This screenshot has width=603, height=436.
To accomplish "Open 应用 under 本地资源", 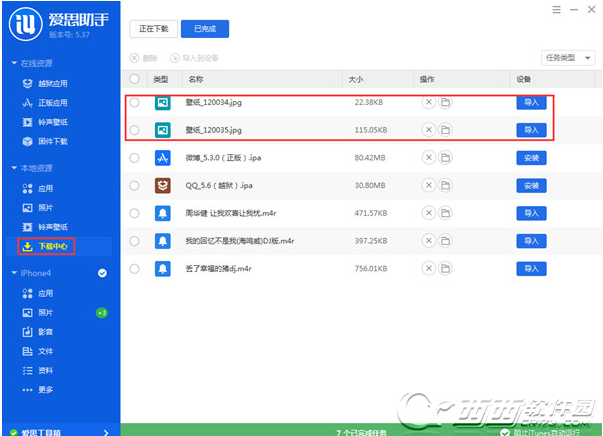I will click(x=38, y=188).
